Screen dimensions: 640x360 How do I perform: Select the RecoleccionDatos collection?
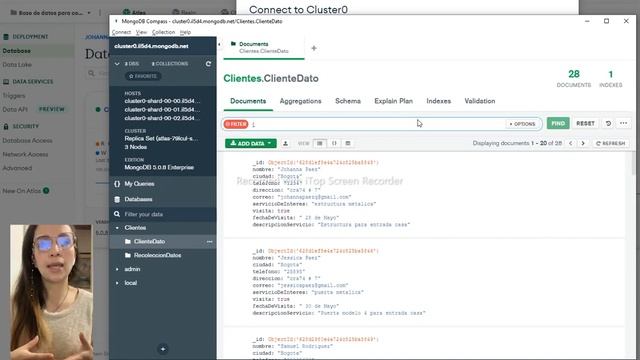[x=157, y=255]
